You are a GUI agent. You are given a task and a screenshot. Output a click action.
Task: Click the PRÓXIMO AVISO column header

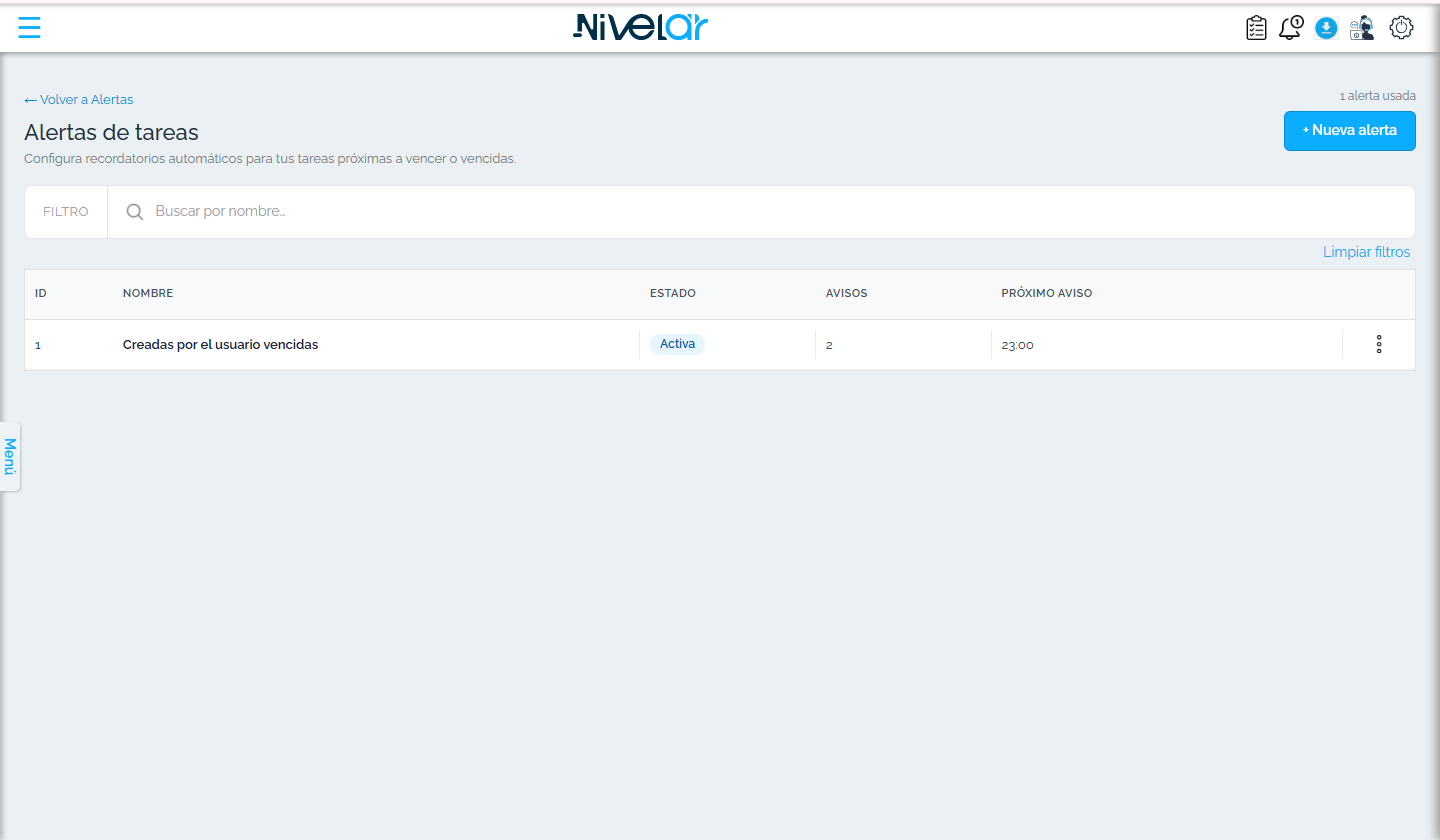(x=1047, y=294)
